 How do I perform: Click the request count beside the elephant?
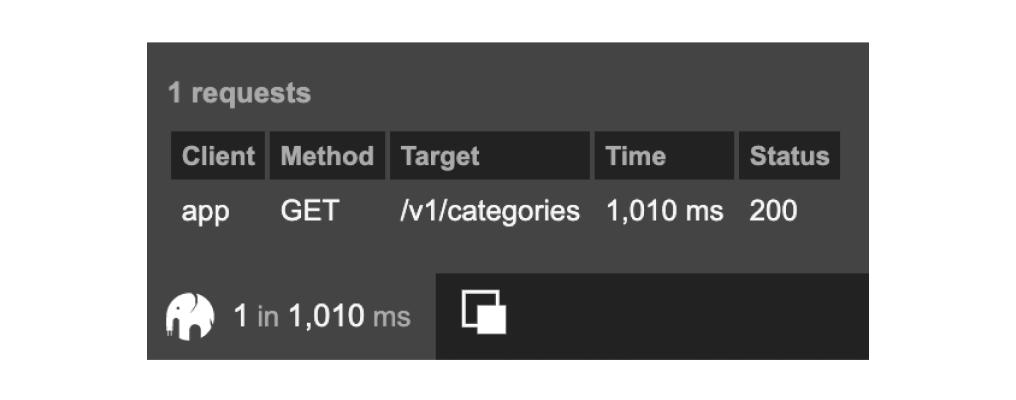240,317
